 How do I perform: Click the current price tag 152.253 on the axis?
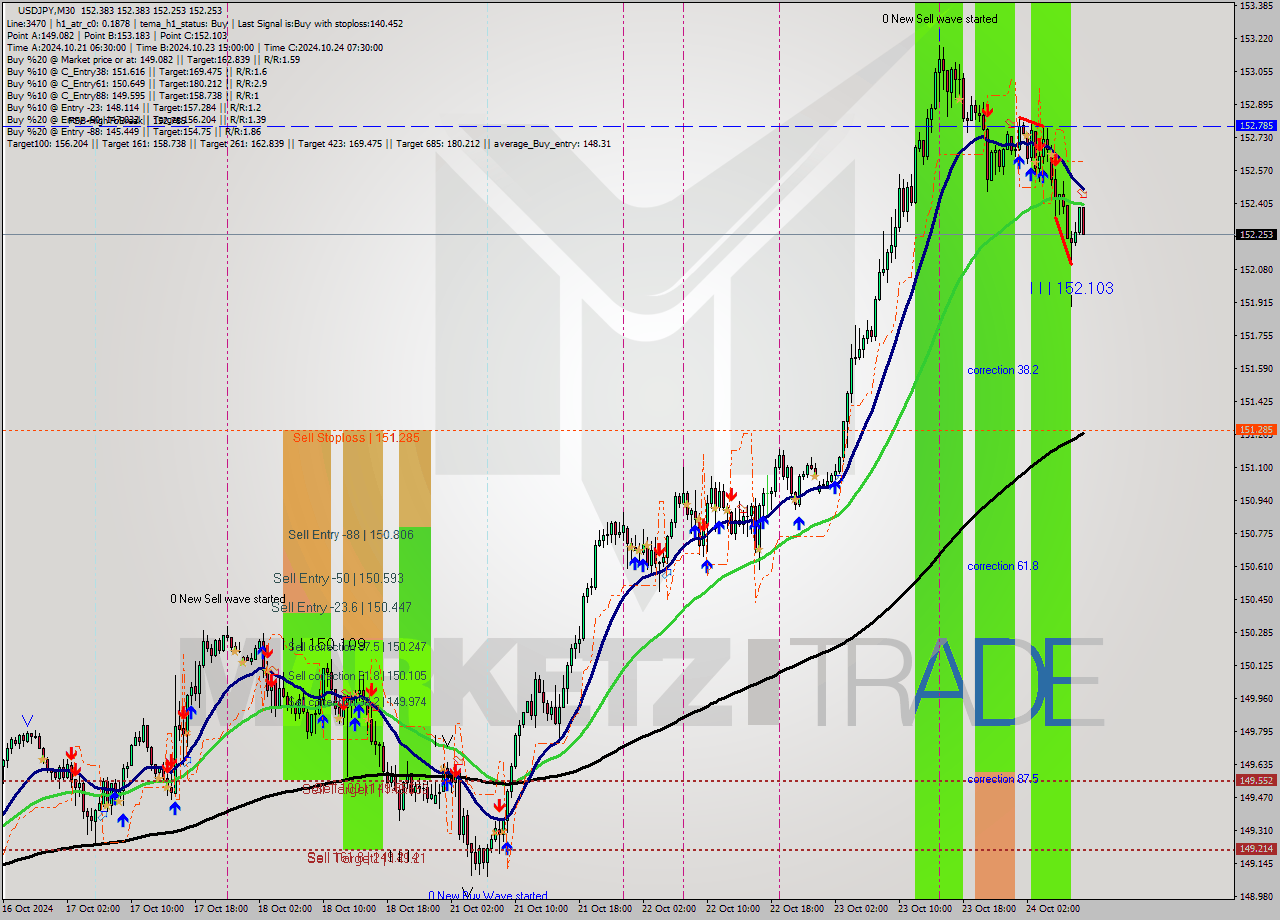(1256, 234)
